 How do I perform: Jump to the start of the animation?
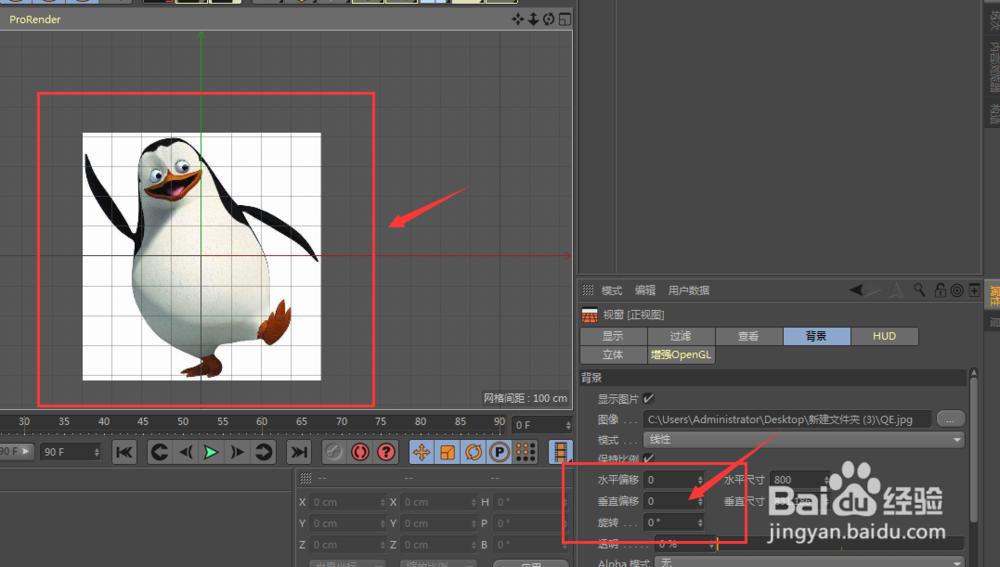(124, 452)
